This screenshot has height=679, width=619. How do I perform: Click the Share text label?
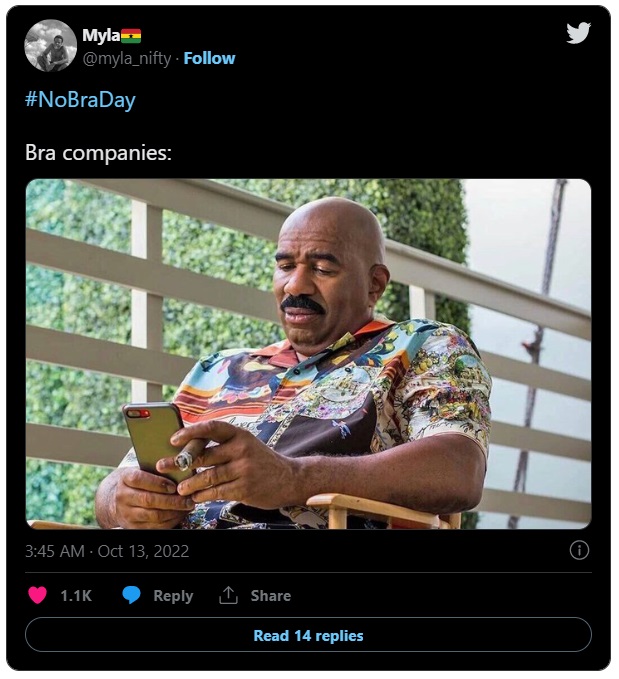click(270, 595)
